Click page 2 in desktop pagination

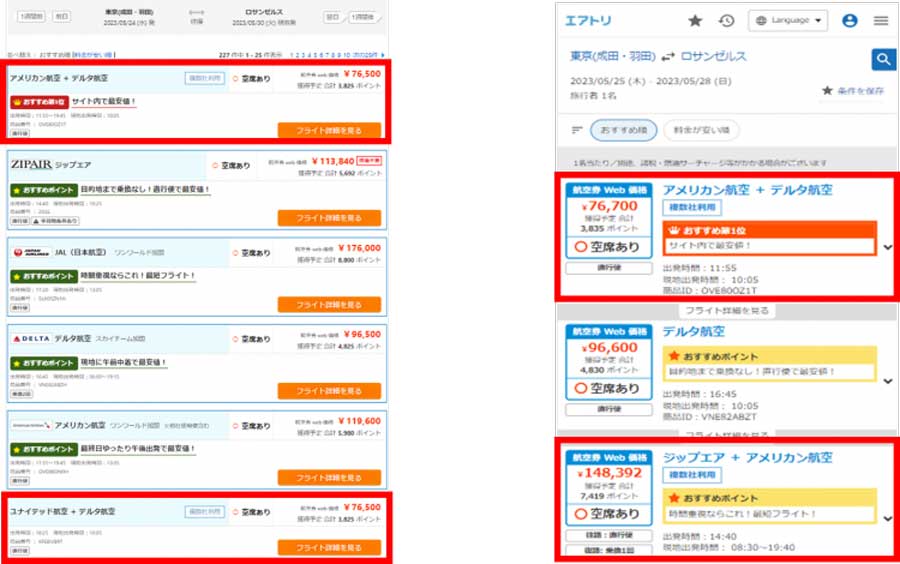click(298, 55)
